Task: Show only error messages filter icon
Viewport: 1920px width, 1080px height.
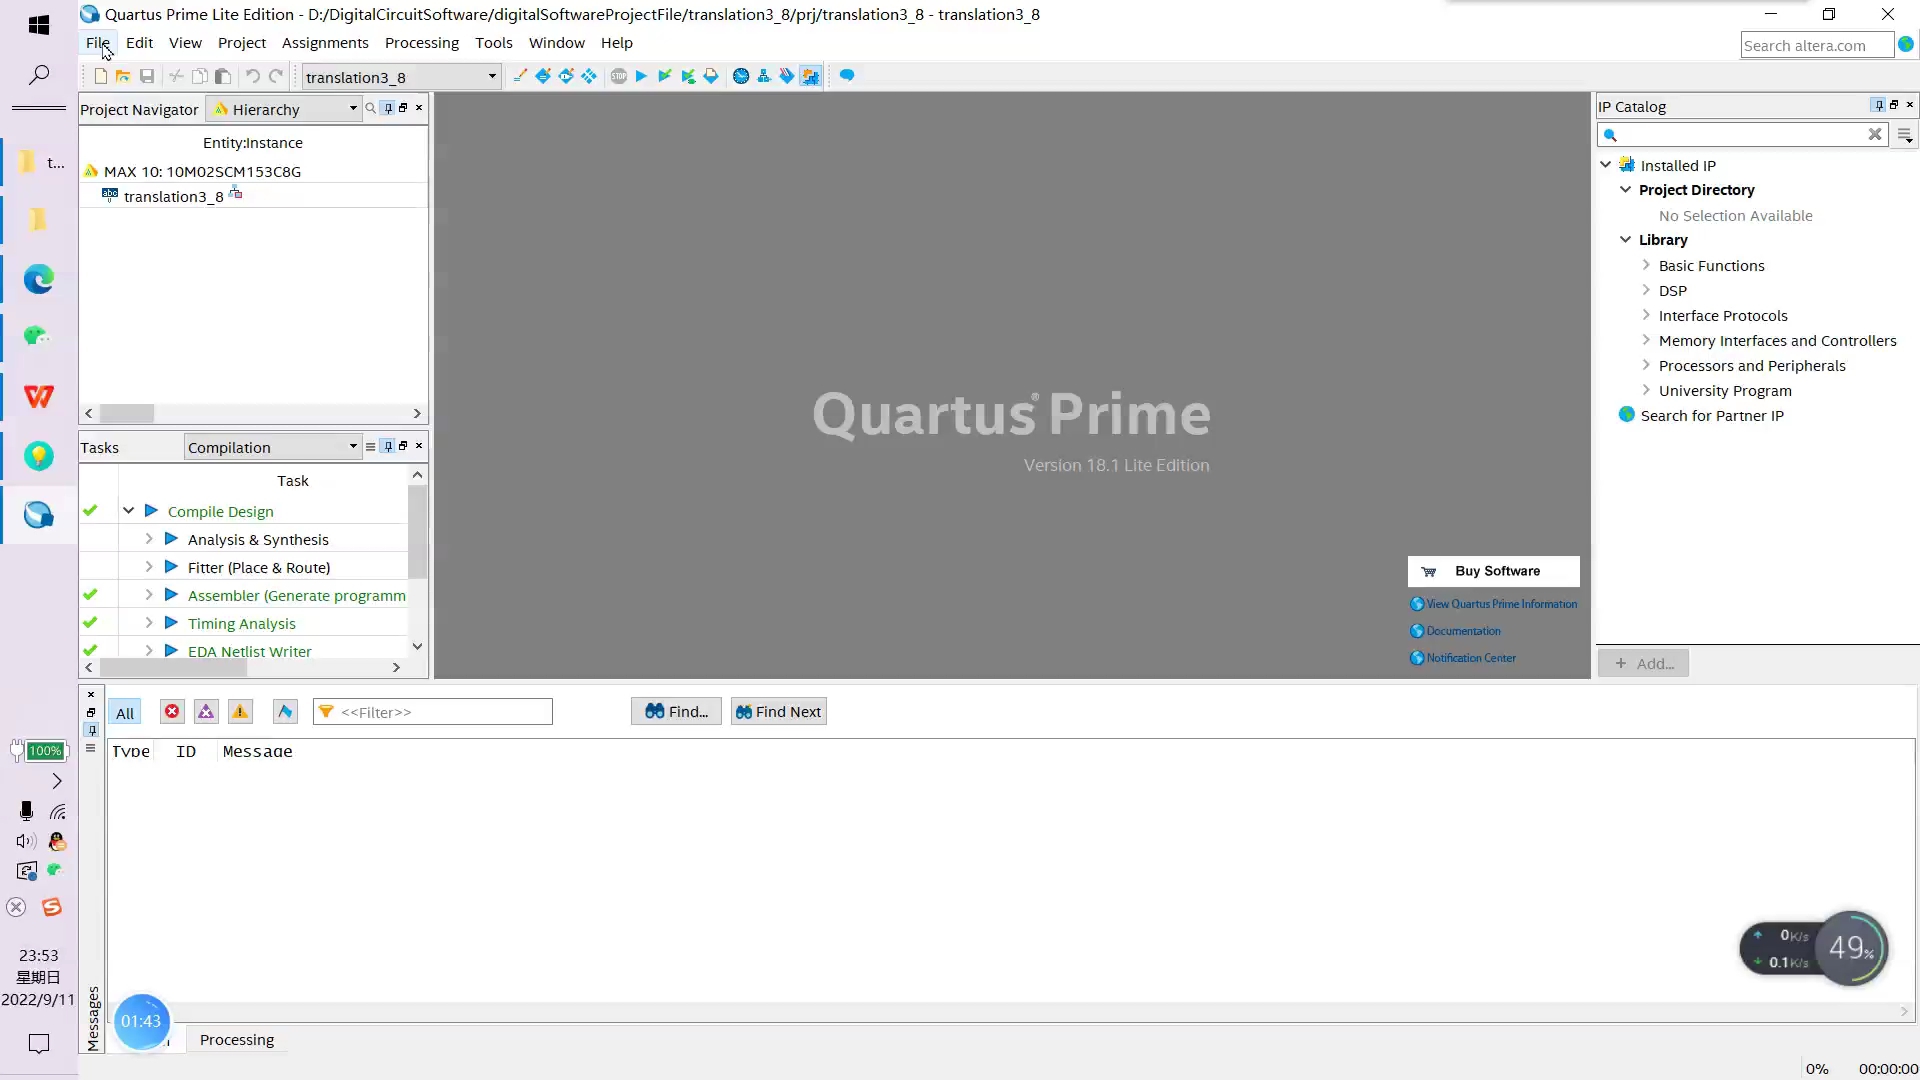Action: (172, 711)
